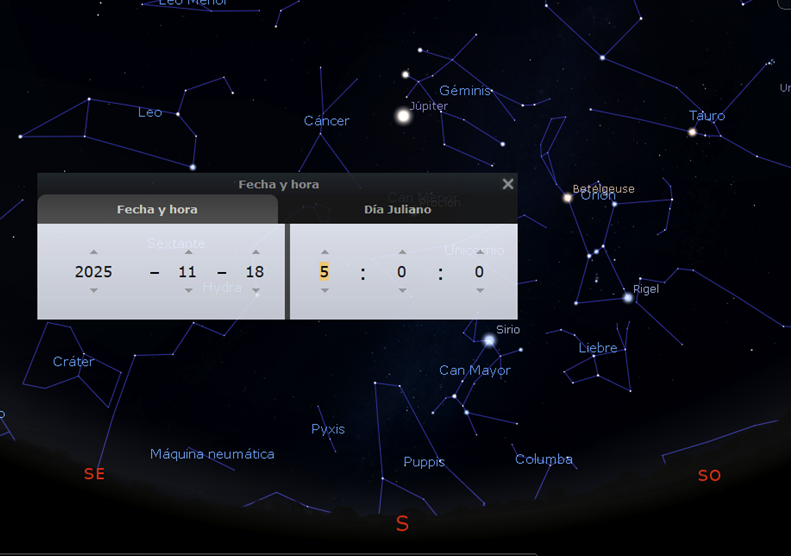Select planet Júpiter in the sky
Screen dimensions: 791x556
404,117
